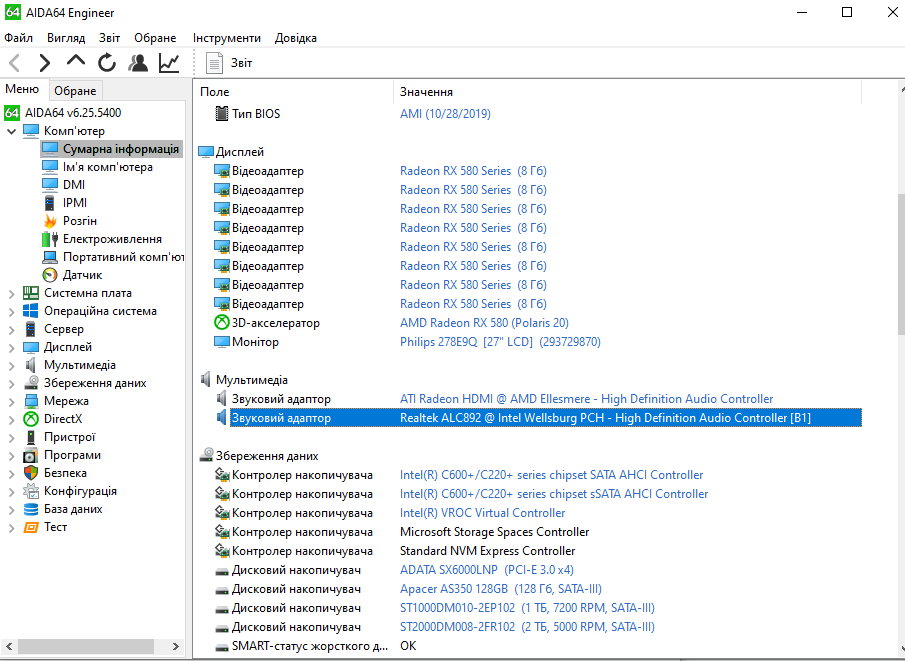Screen dimensions: 905x661
Task: Open user management toolbar icon
Action: click(138, 62)
